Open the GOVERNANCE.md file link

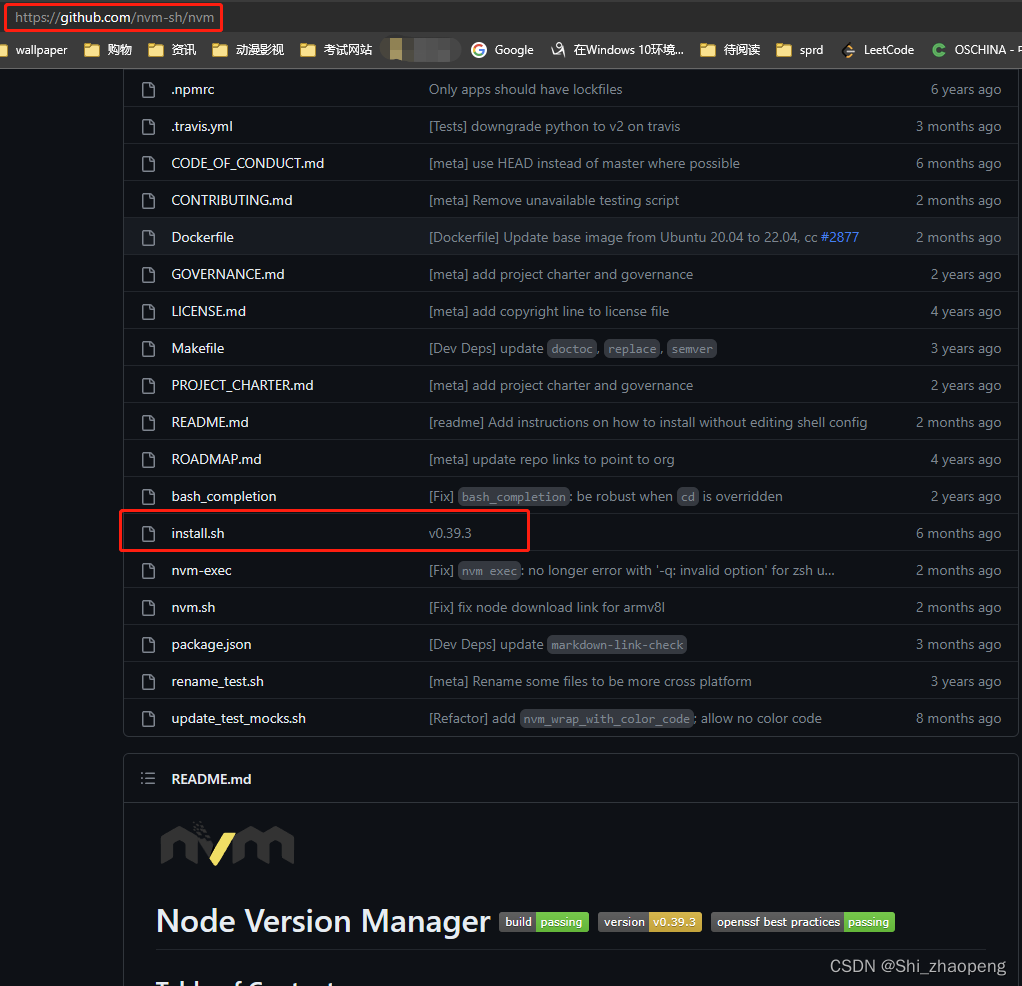coord(228,274)
